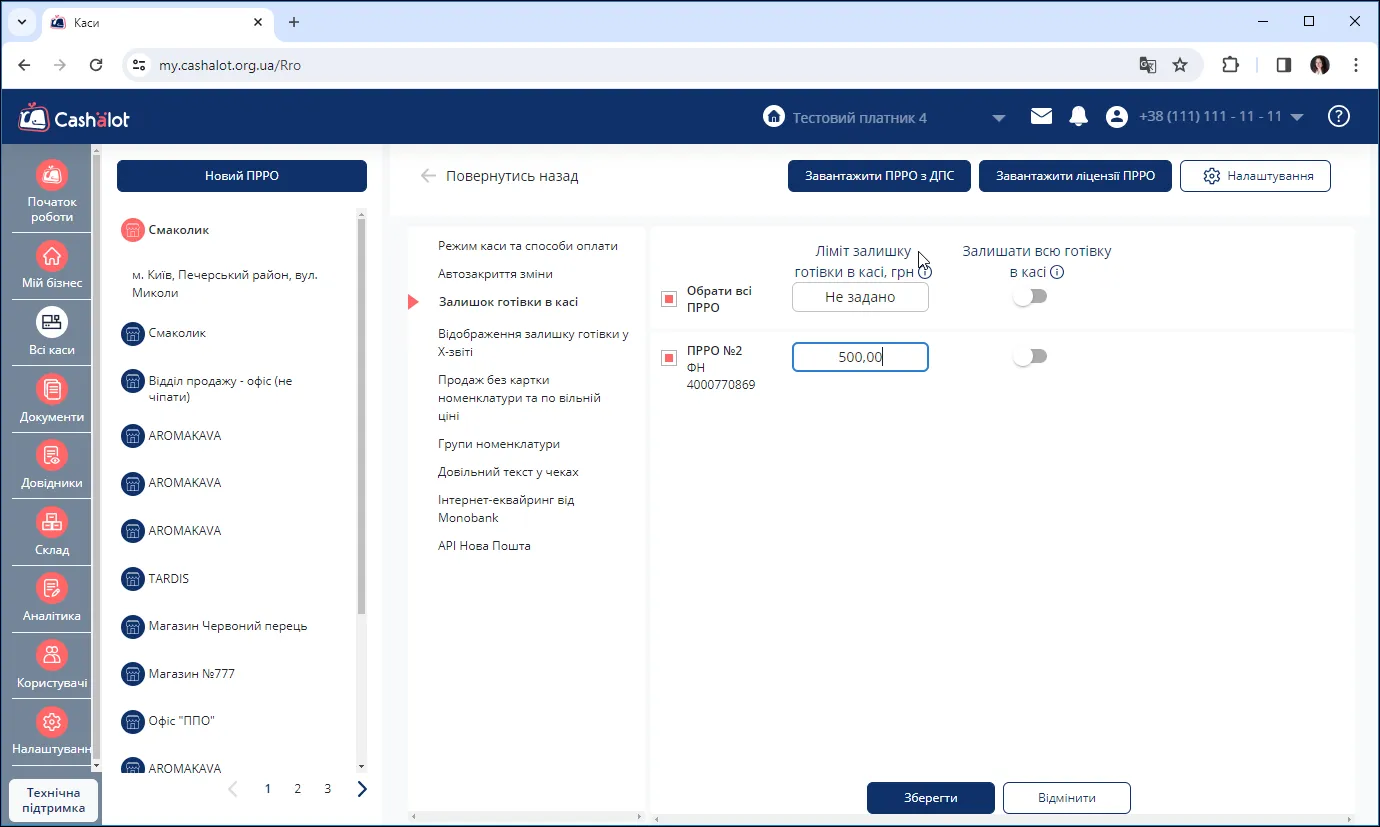Viewport: 1380px width, 827px height.
Task: Click the ПРРО №2 cash limit input field
Action: click(x=860, y=357)
